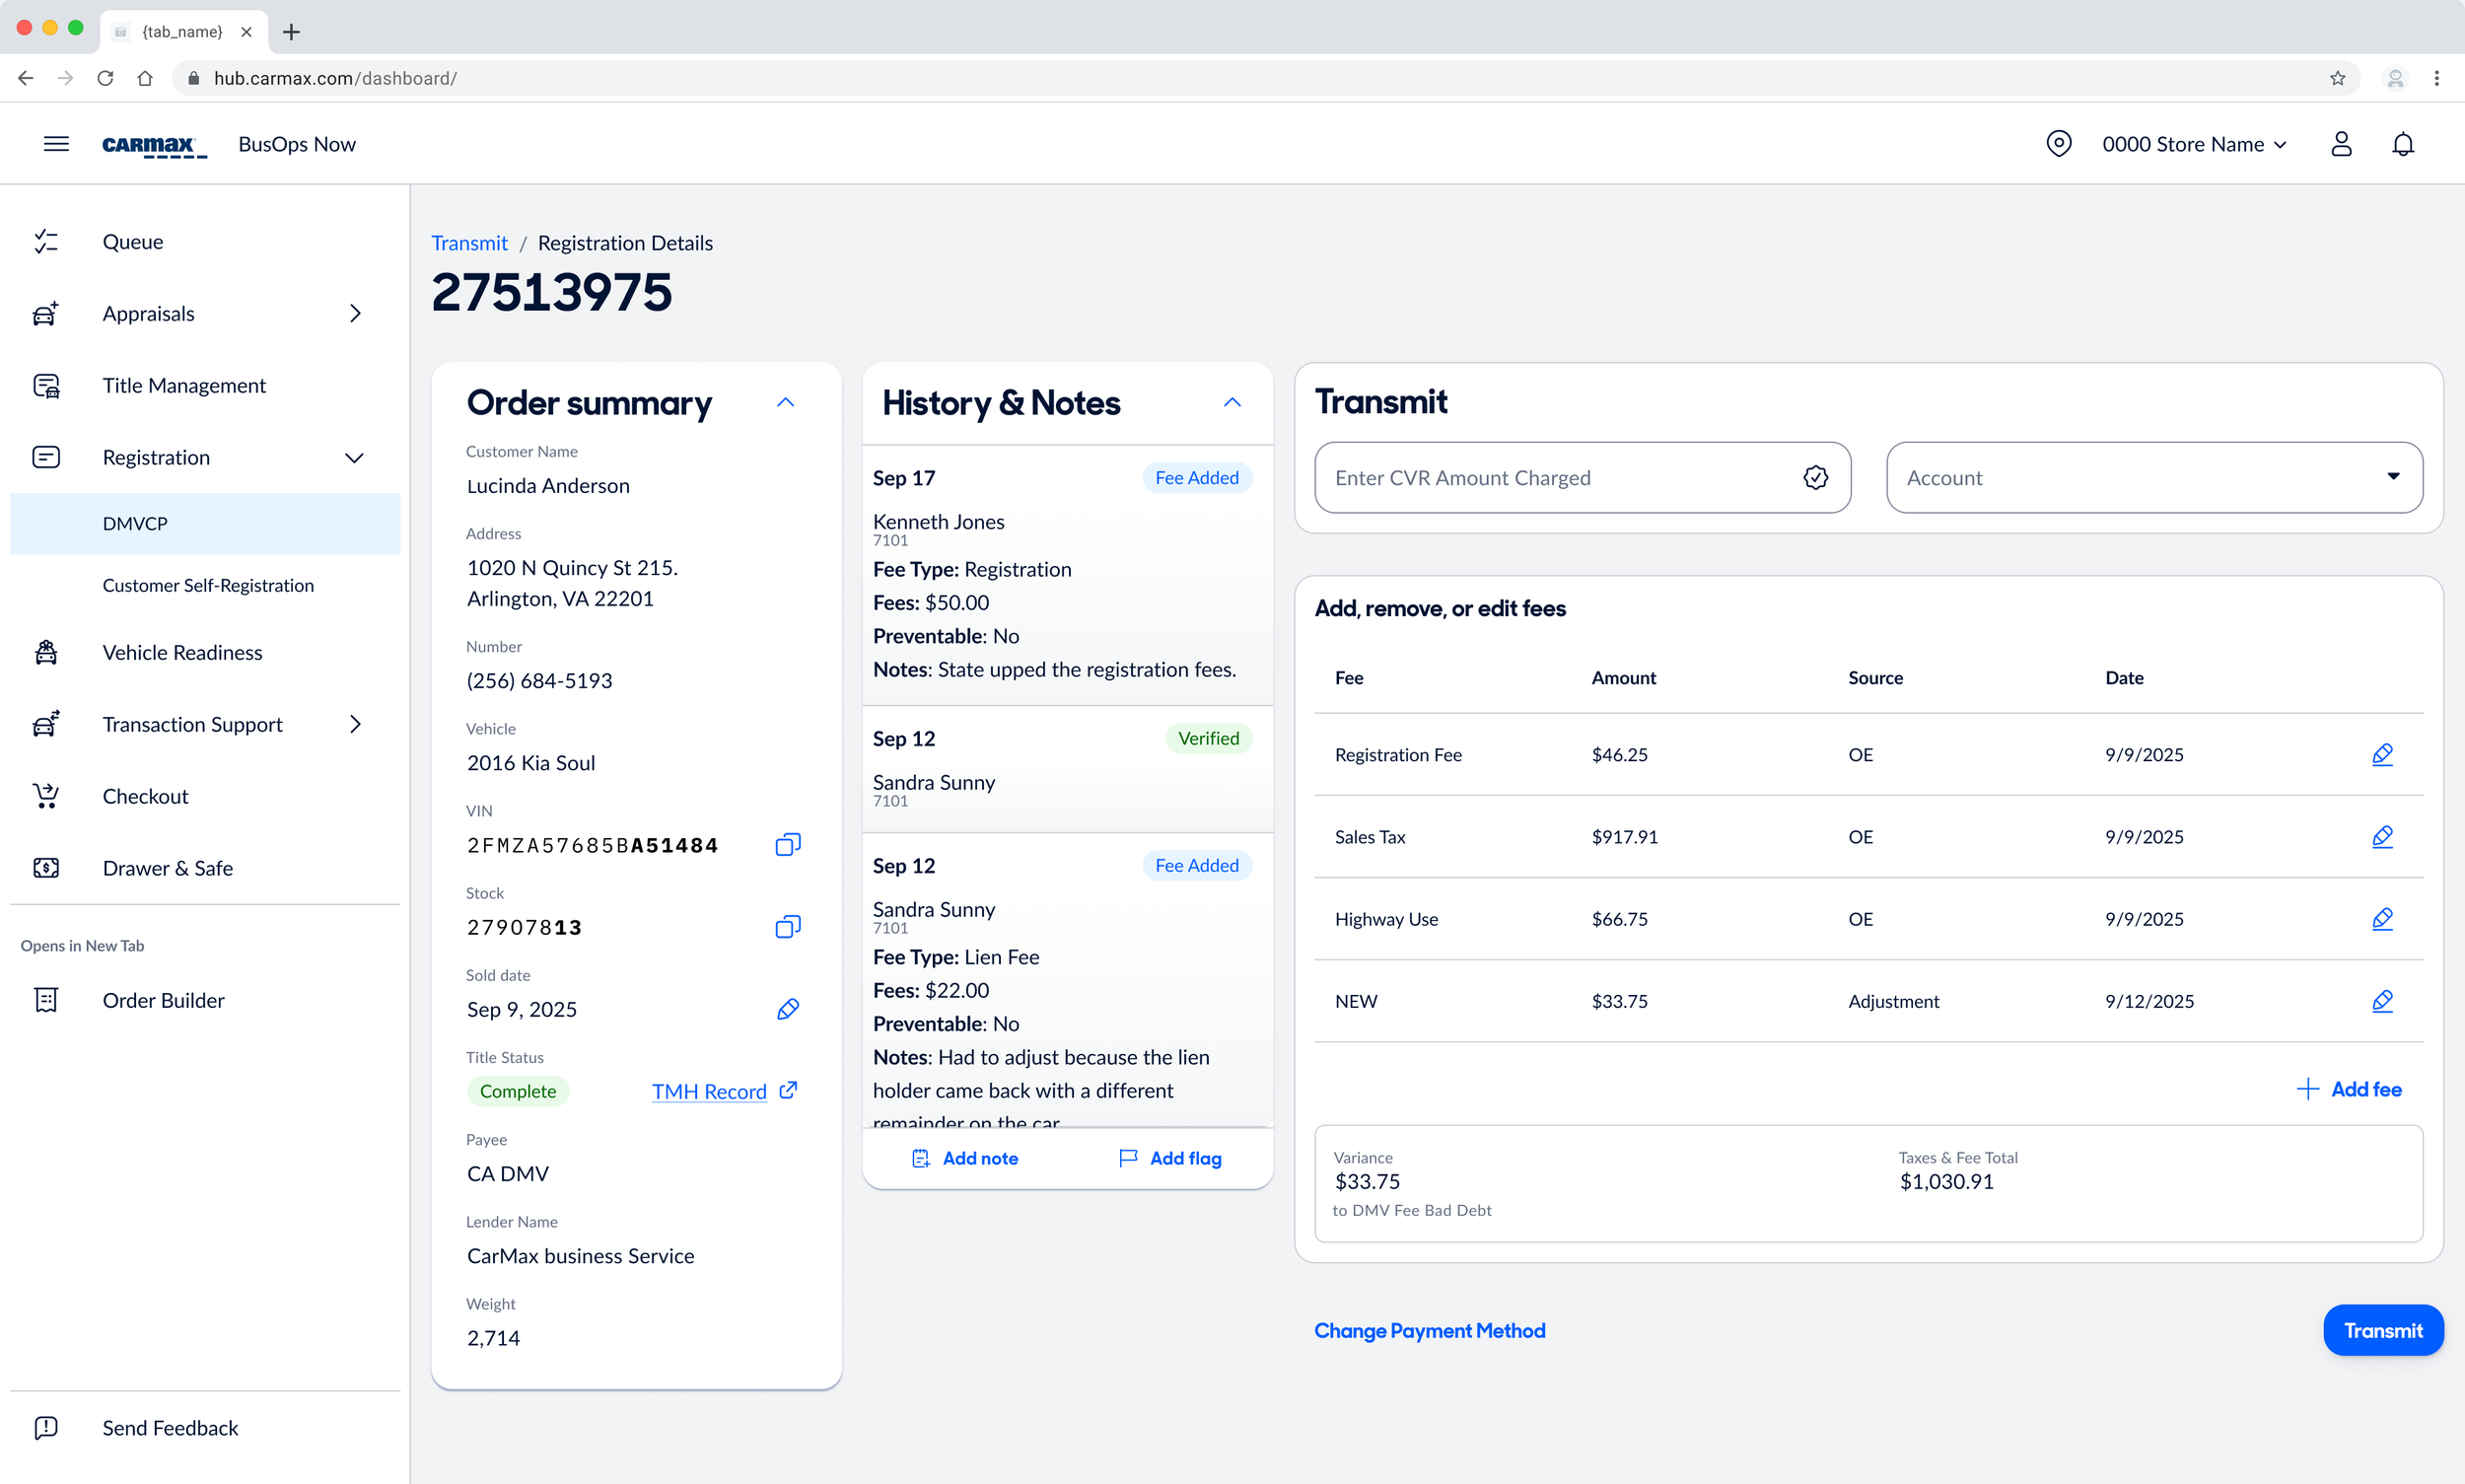Open user profile icon
The height and width of the screenshot is (1484, 2465).
coord(2340,144)
